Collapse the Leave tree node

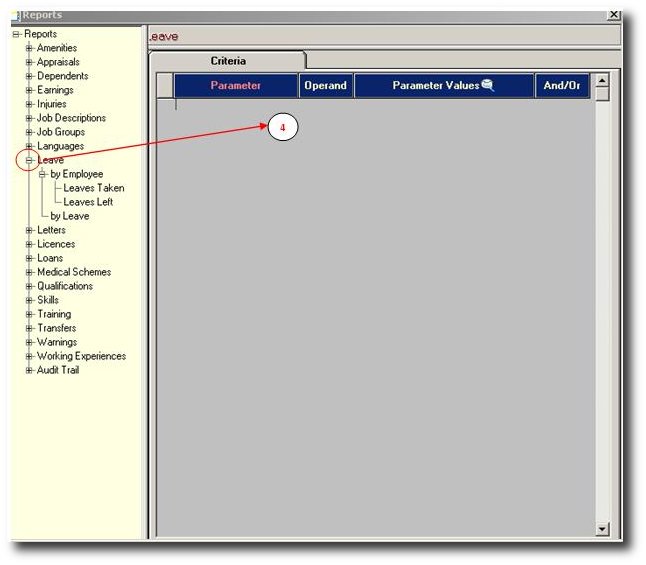pos(30,160)
